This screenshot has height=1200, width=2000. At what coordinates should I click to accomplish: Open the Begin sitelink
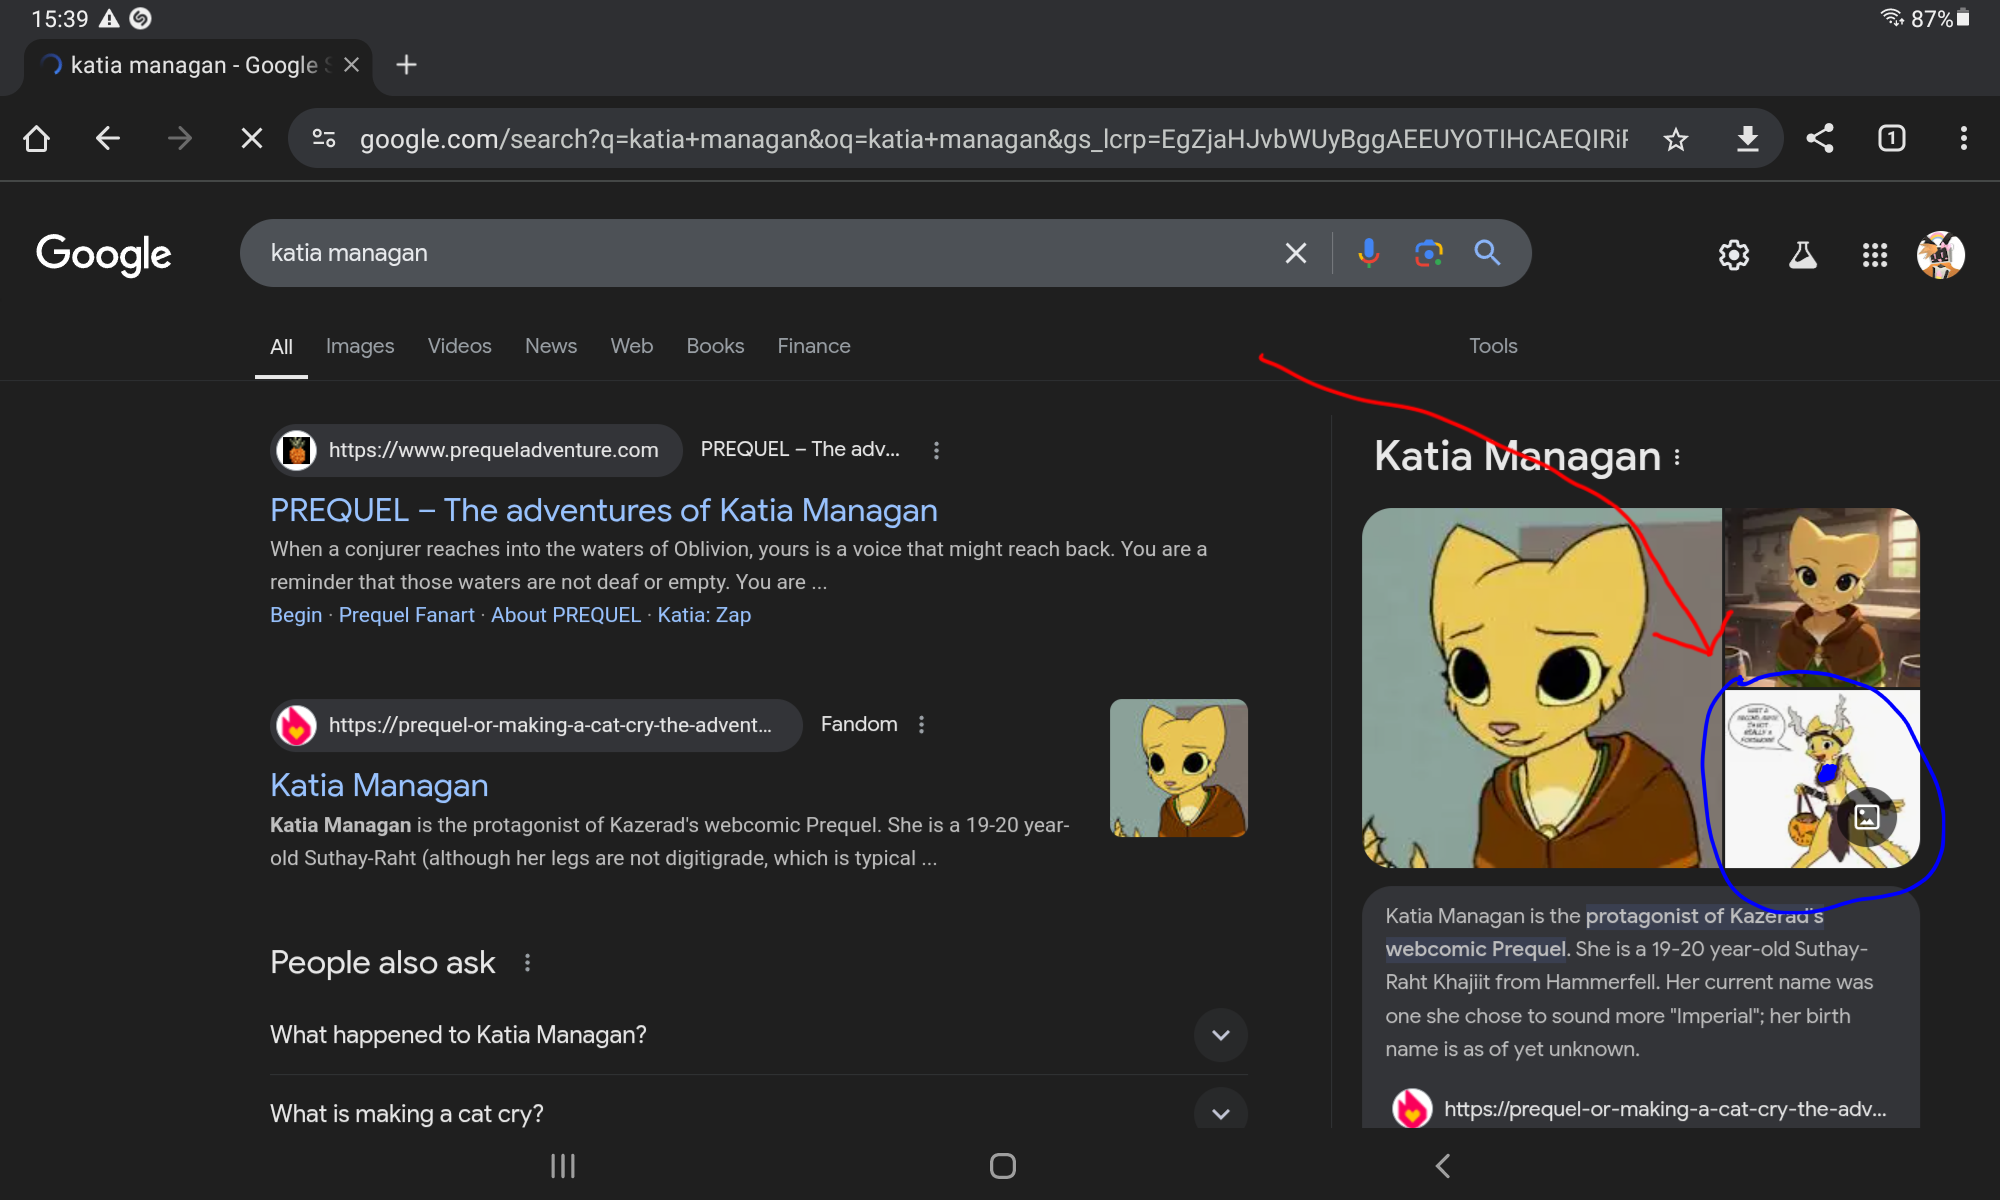point(296,615)
